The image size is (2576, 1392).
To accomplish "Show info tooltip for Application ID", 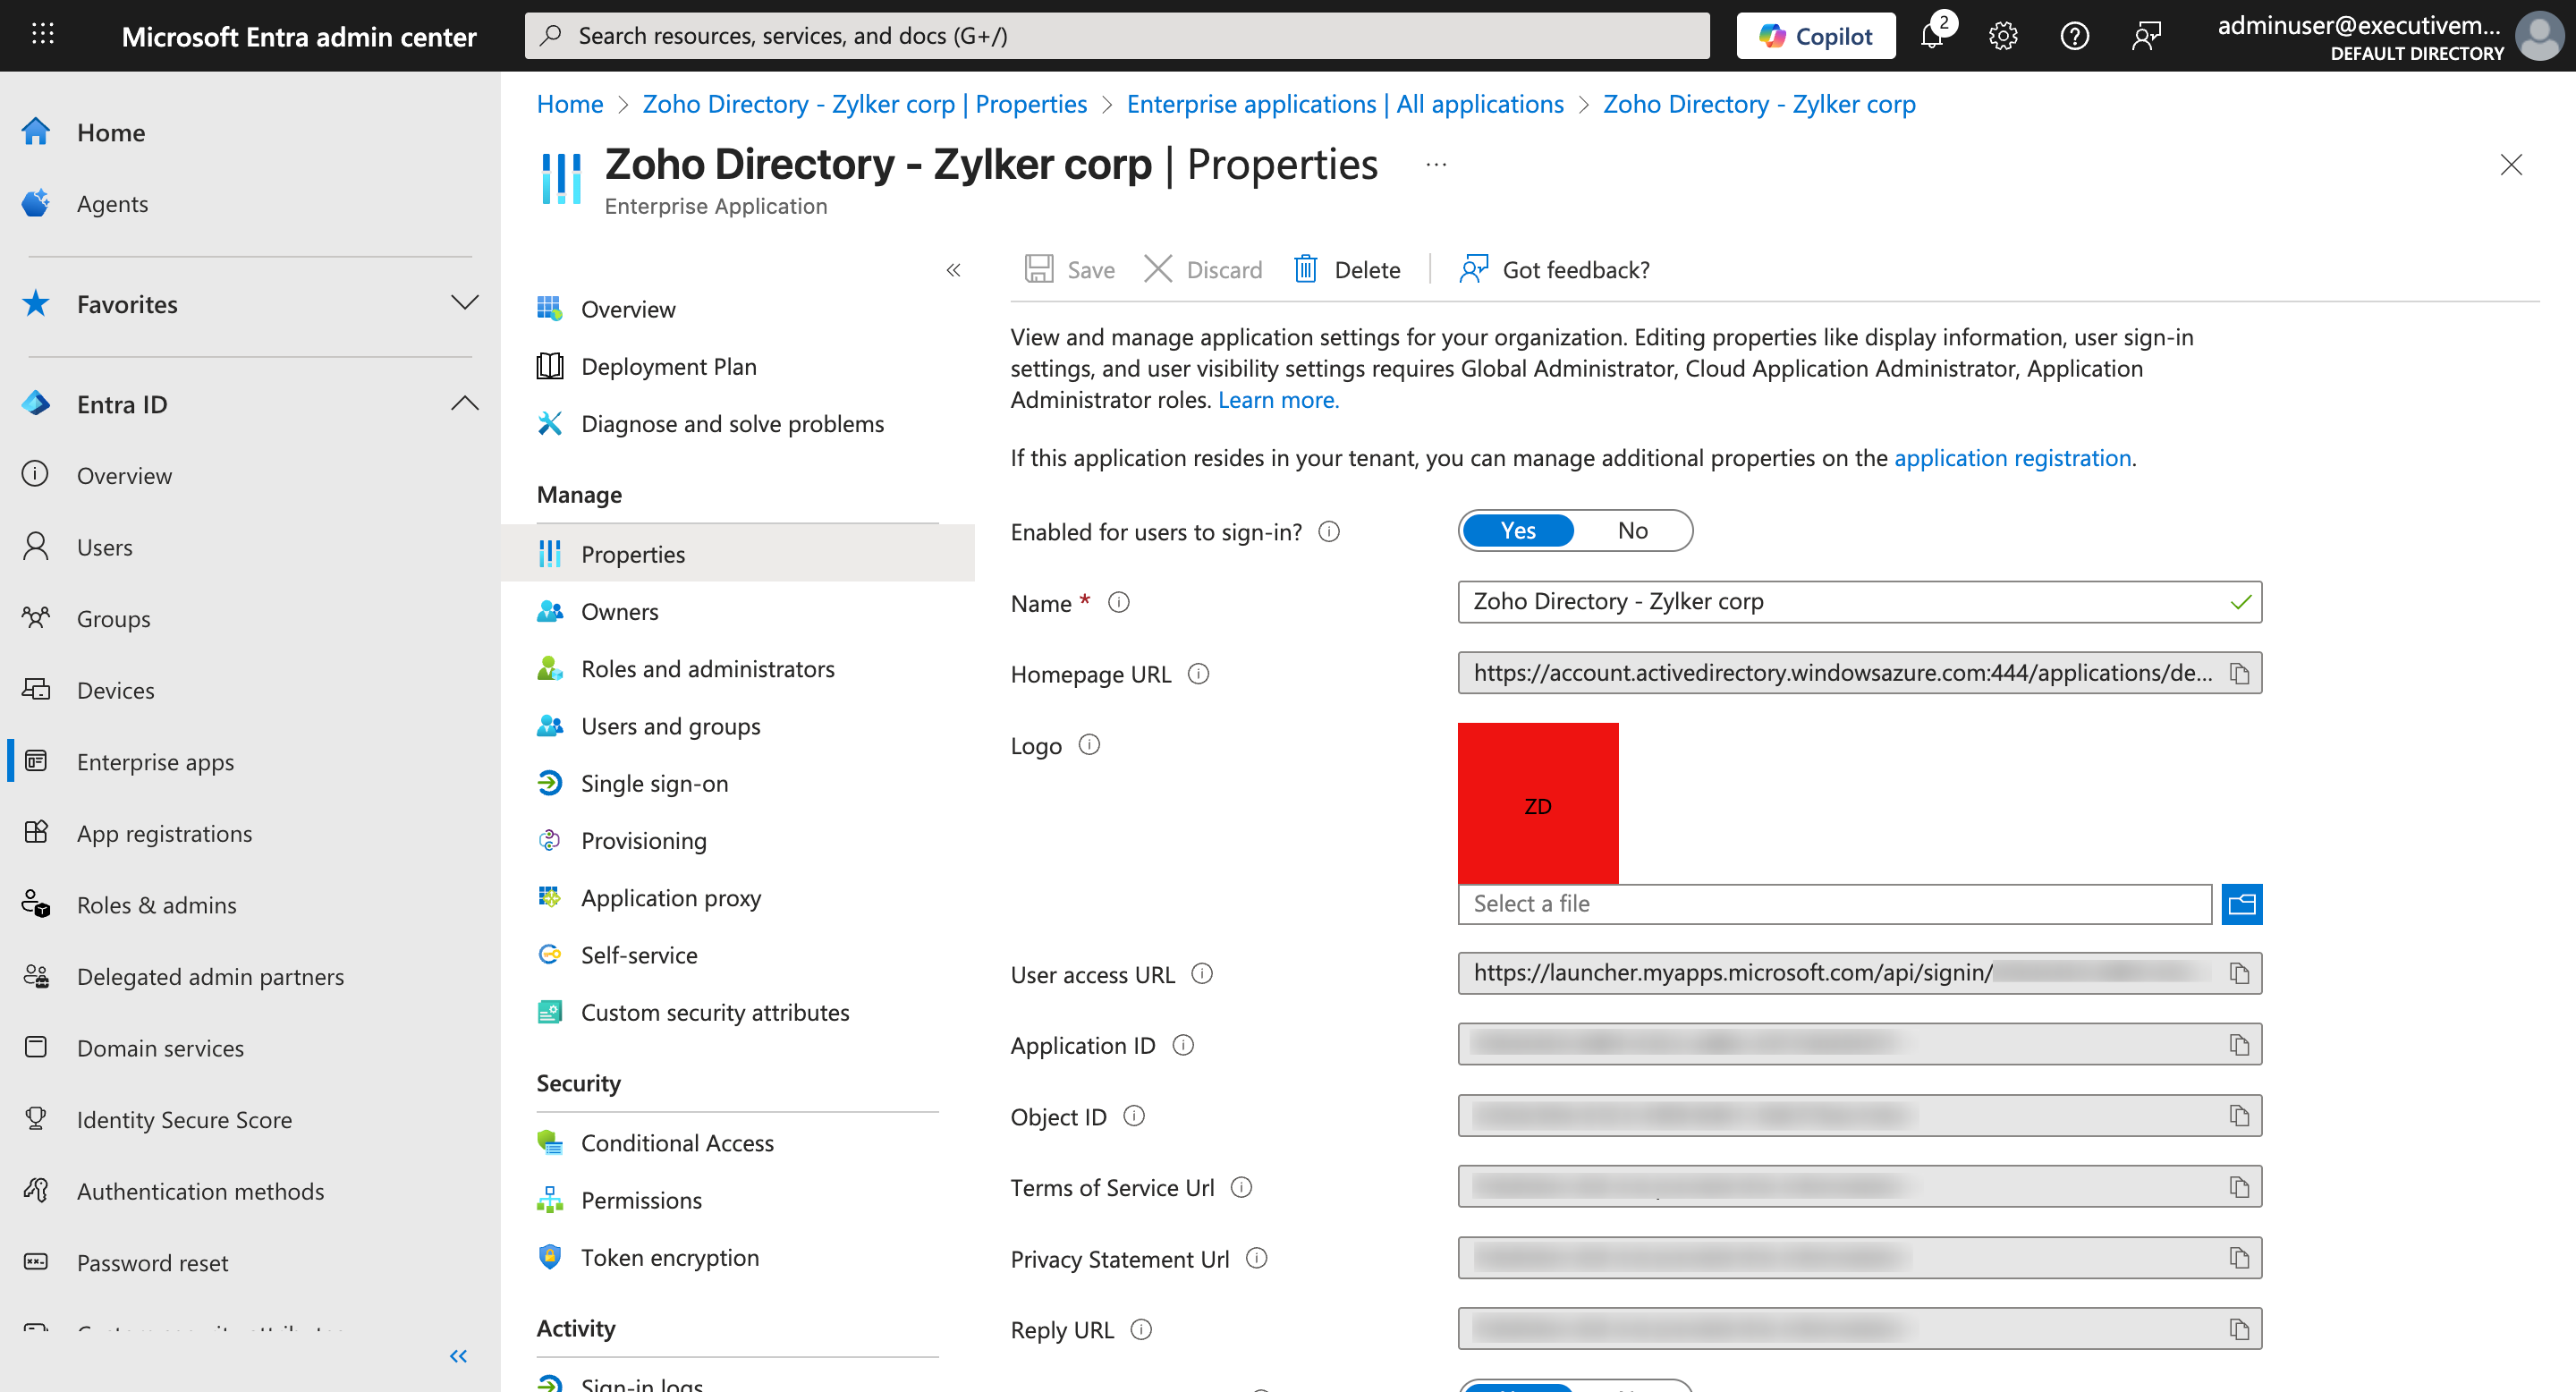I will [x=1183, y=1045].
